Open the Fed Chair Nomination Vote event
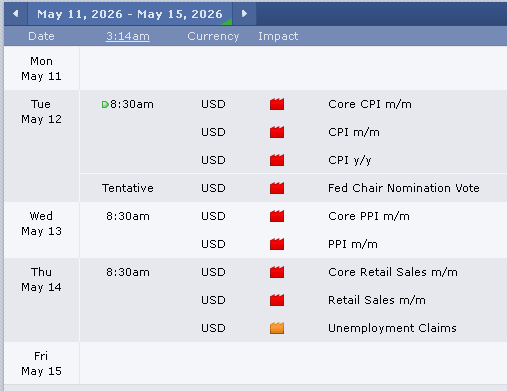The height and width of the screenshot is (391, 507). coord(404,188)
